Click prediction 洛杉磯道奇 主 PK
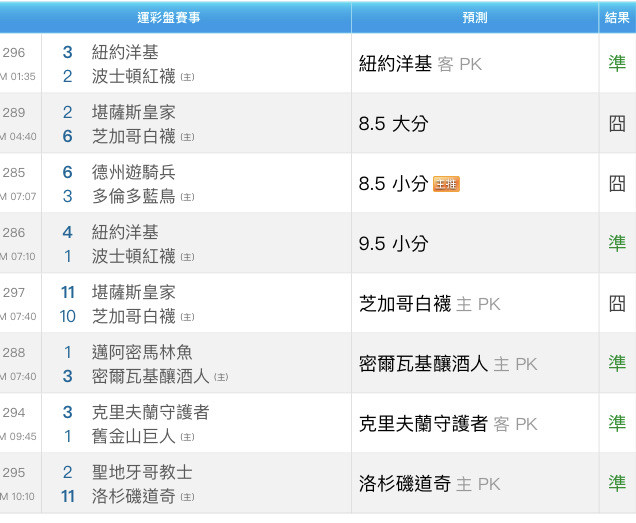The image size is (636, 523). 430,484
